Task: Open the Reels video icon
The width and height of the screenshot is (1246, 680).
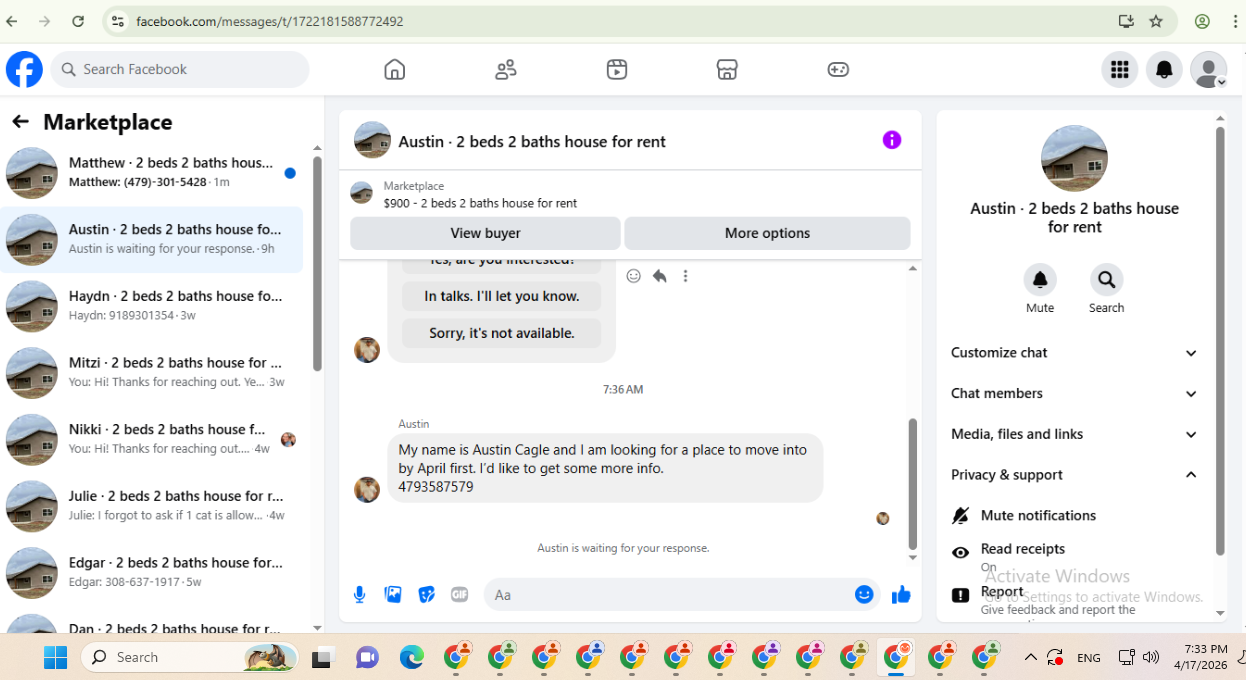Action: [x=617, y=69]
